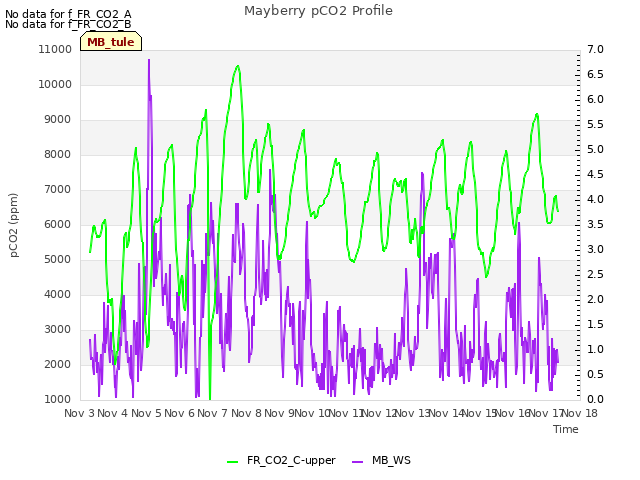Click the 6.5 right axis tick label
This screenshot has width=640, height=480.
coord(595,74)
